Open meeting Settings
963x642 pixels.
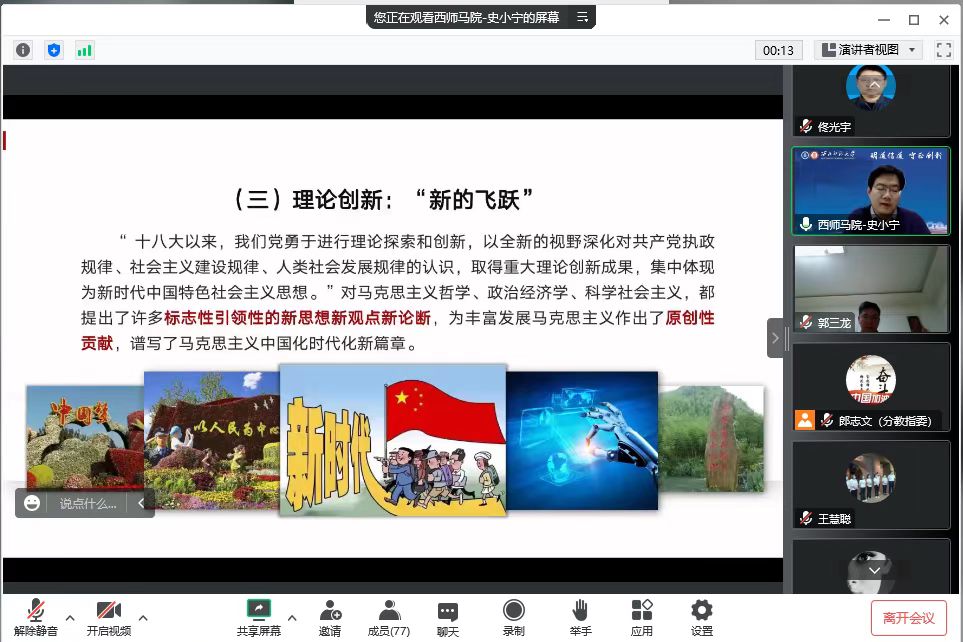(x=702, y=617)
